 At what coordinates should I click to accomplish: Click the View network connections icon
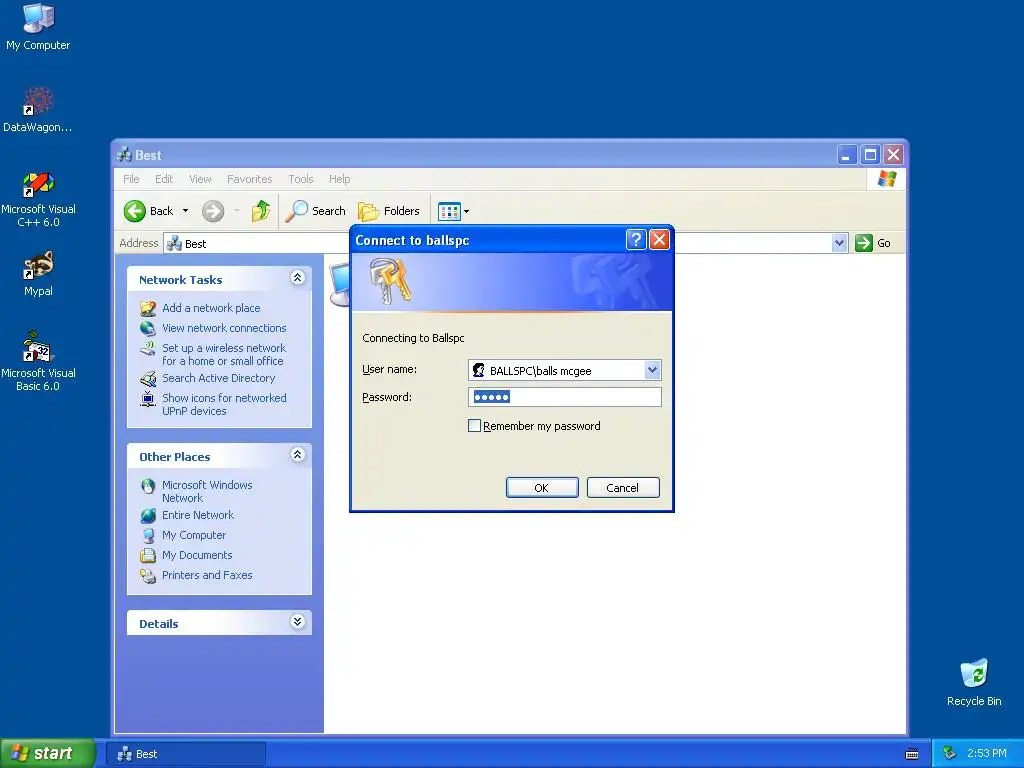click(x=148, y=328)
